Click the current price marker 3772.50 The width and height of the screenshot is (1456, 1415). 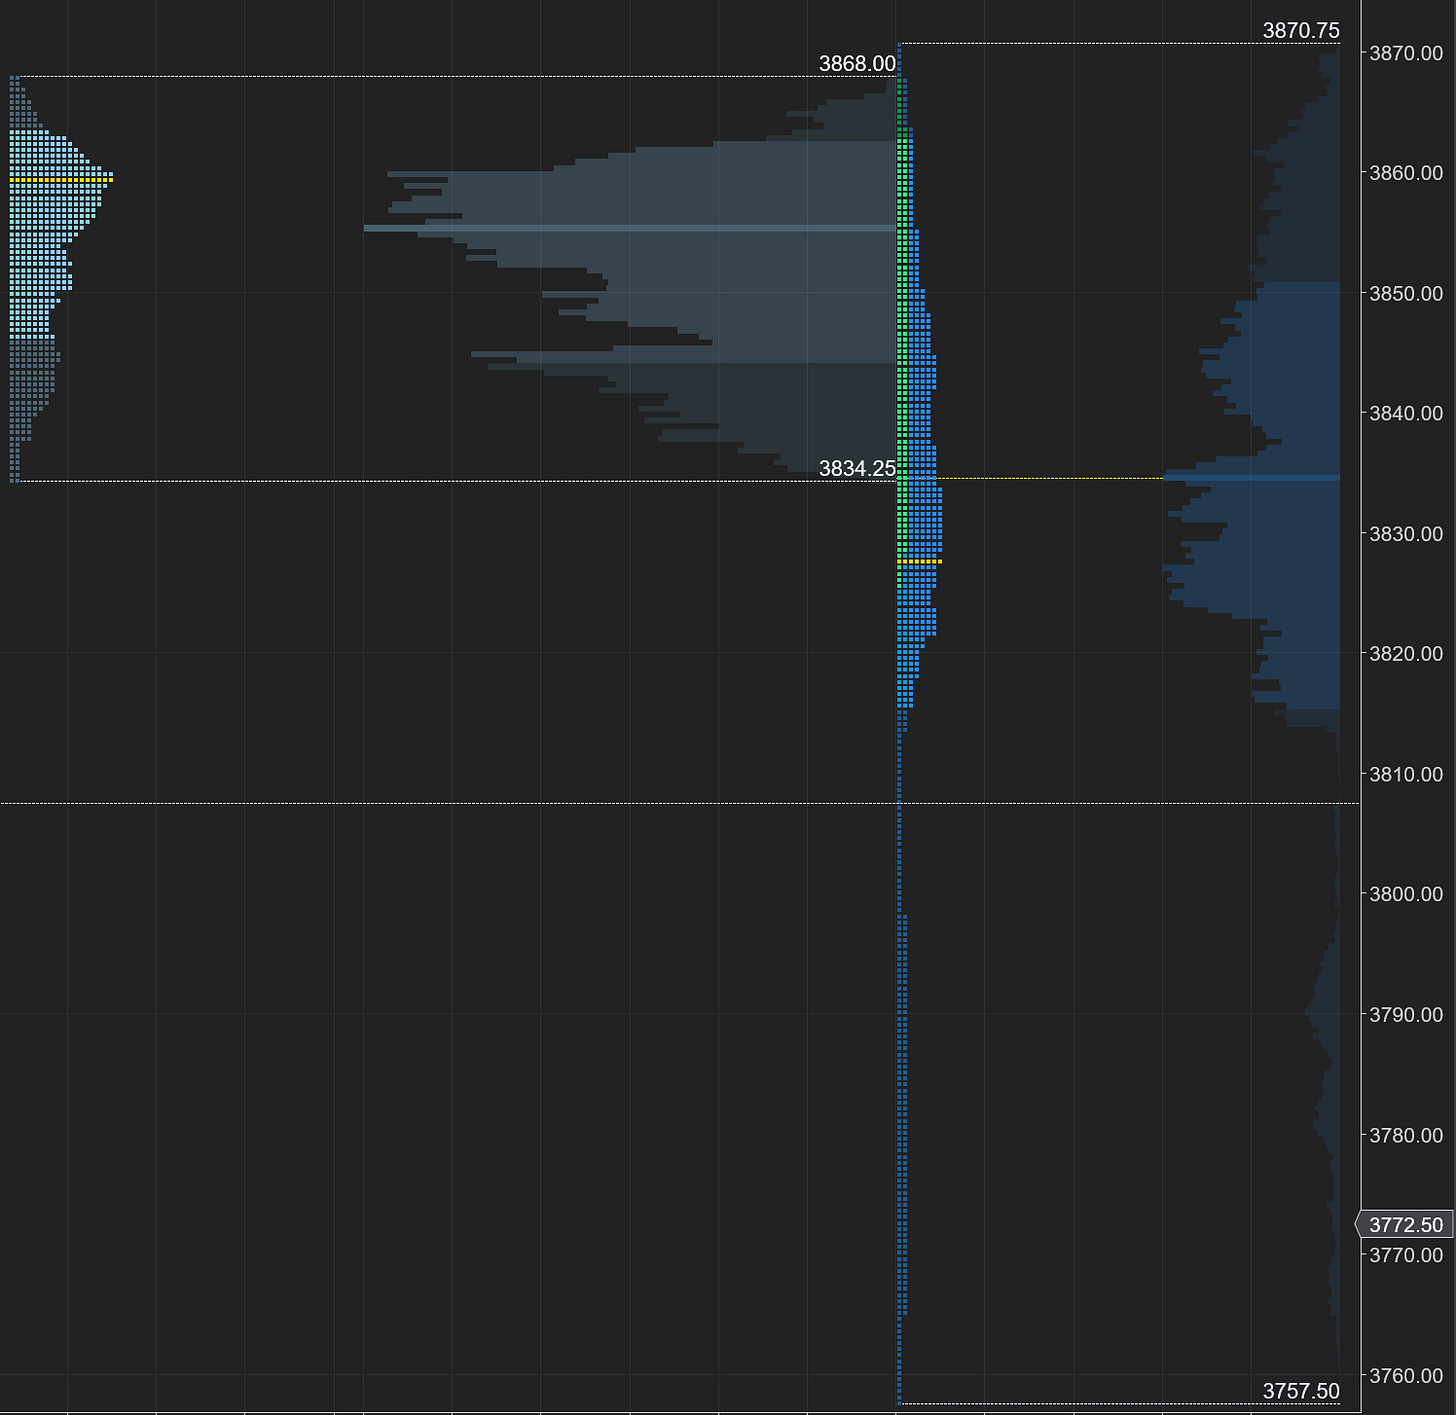[x=1405, y=1225]
